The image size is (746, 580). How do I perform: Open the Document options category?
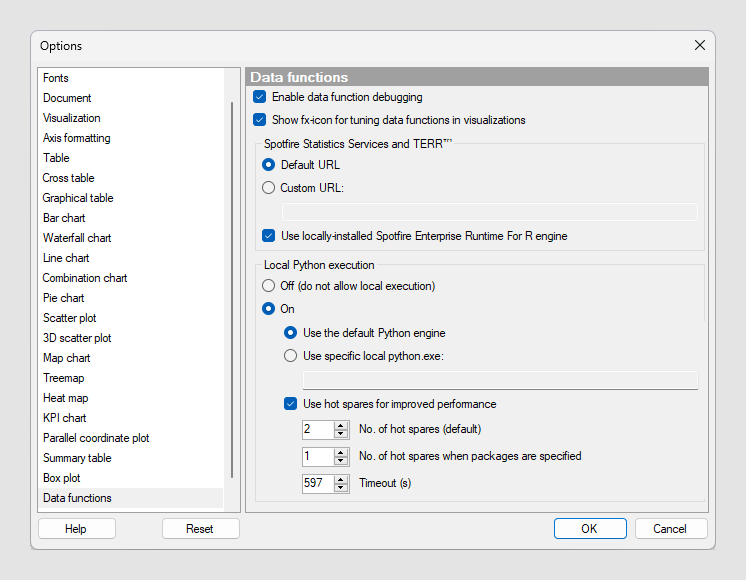pos(130,98)
